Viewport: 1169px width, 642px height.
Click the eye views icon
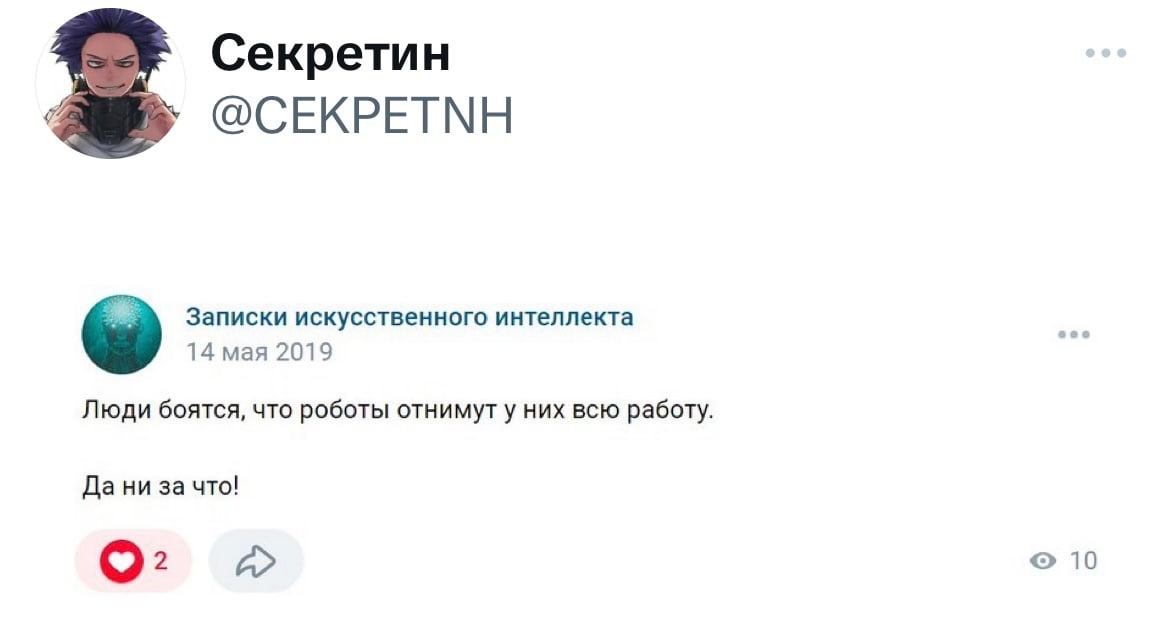(x=1043, y=561)
